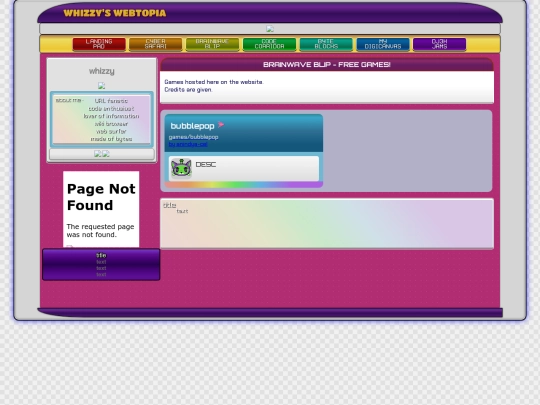Viewport: 540px width, 405px height.
Task: Click the broken avatar image under whizzy
Action: pos(101,86)
